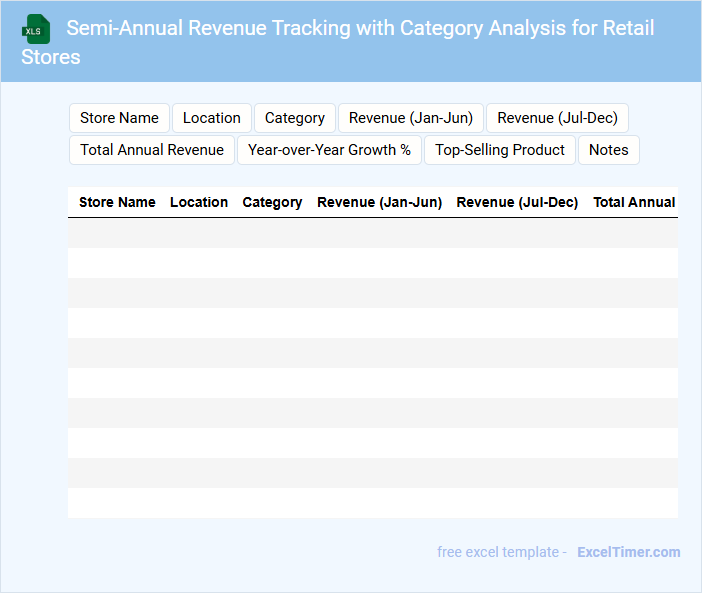702x593 pixels.
Task: Select the Revenue (Jan-Jun) tag button
Action: tap(410, 118)
